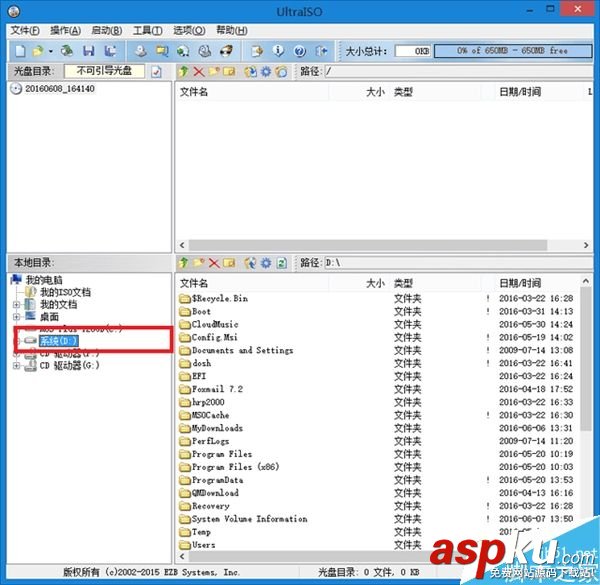Open the 帮助(H) menu
600x585 pixels.
coord(232,30)
